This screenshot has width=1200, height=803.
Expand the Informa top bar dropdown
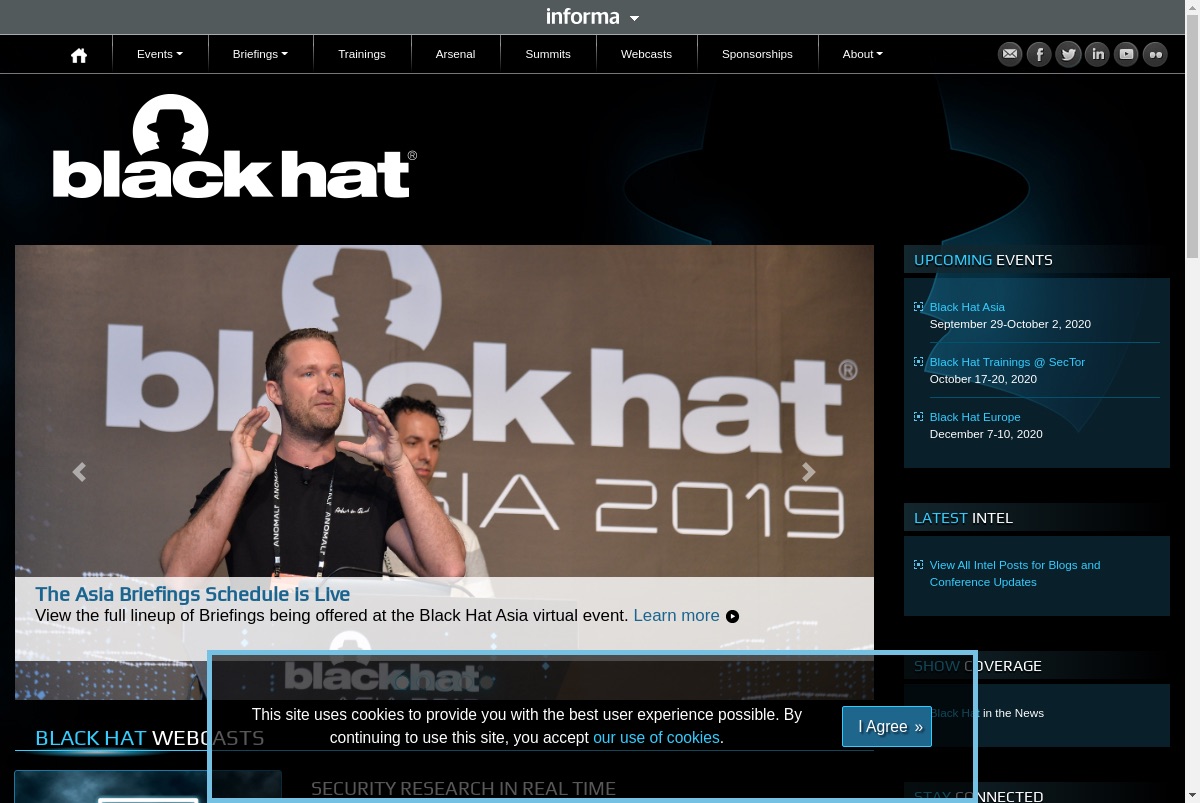click(x=592, y=17)
